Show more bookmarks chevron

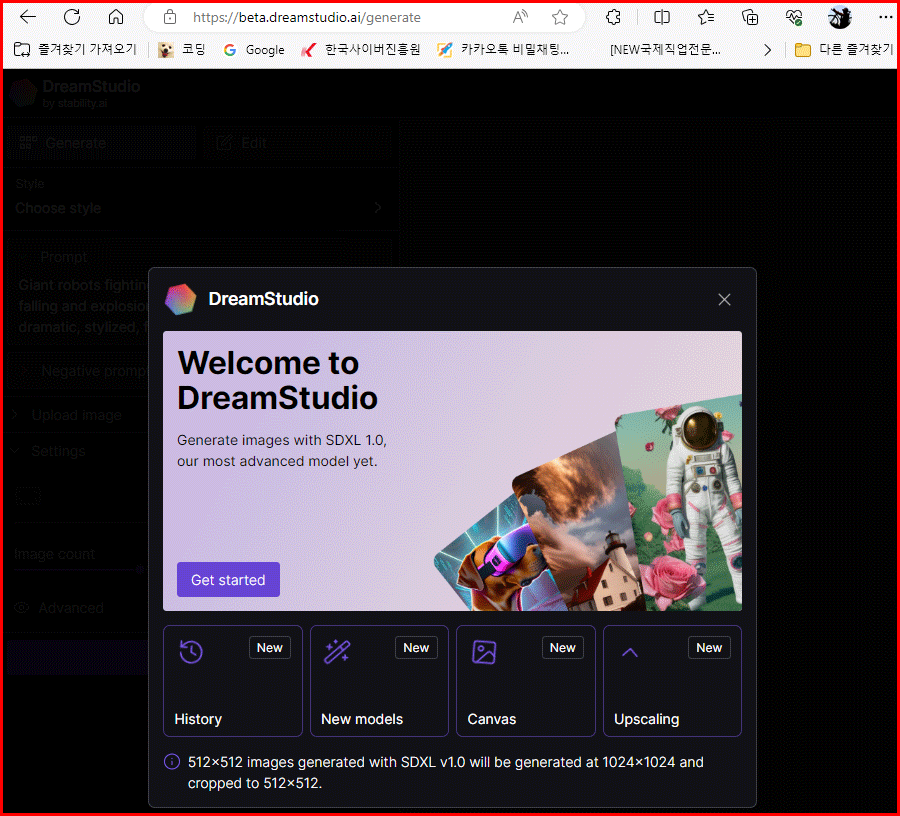coord(767,50)
